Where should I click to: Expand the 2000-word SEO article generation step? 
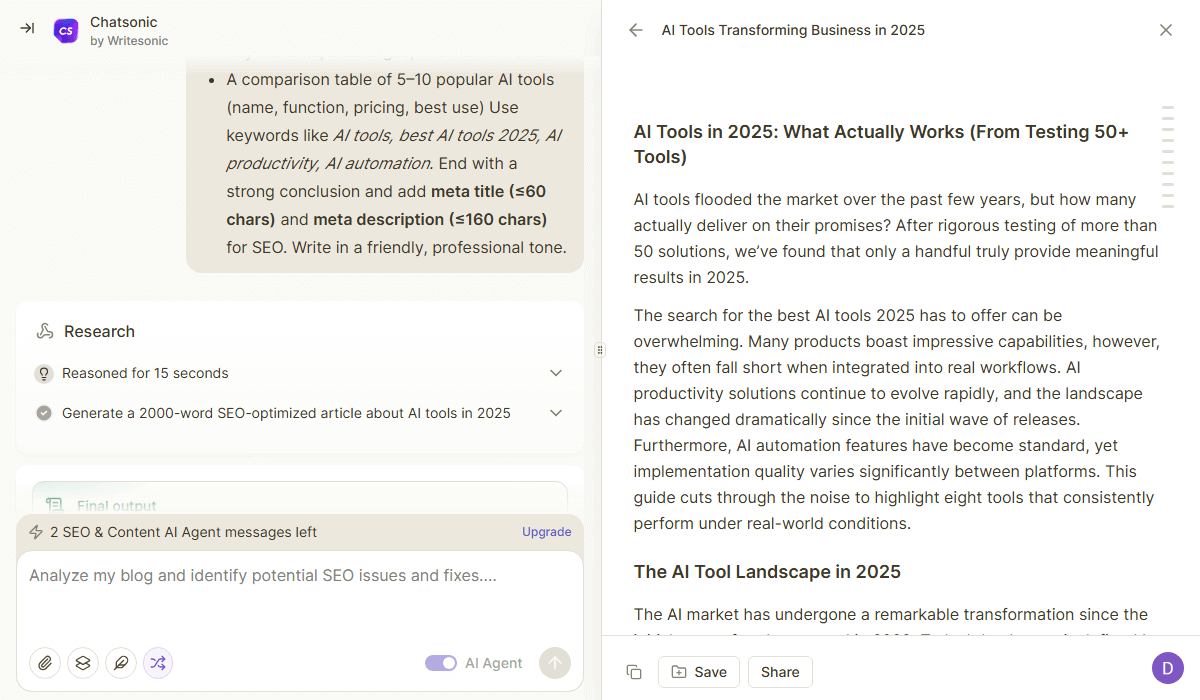(556, 412)
